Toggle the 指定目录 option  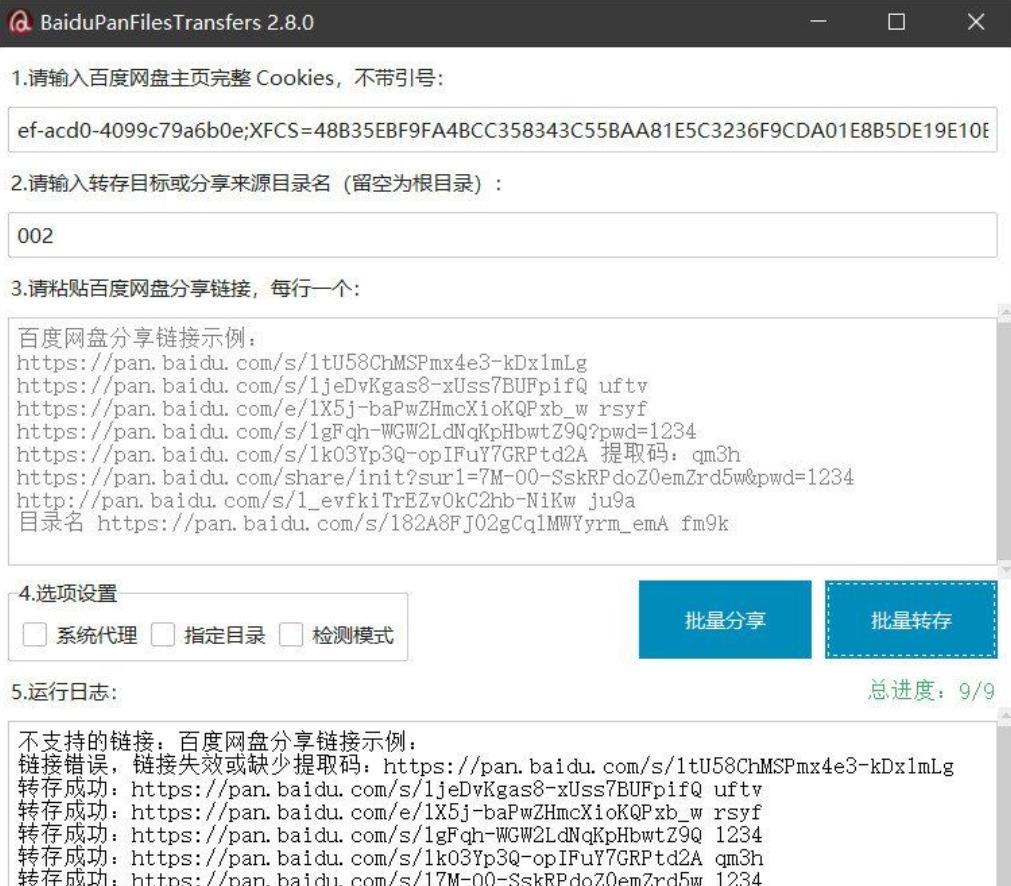(x=164, y=635)
